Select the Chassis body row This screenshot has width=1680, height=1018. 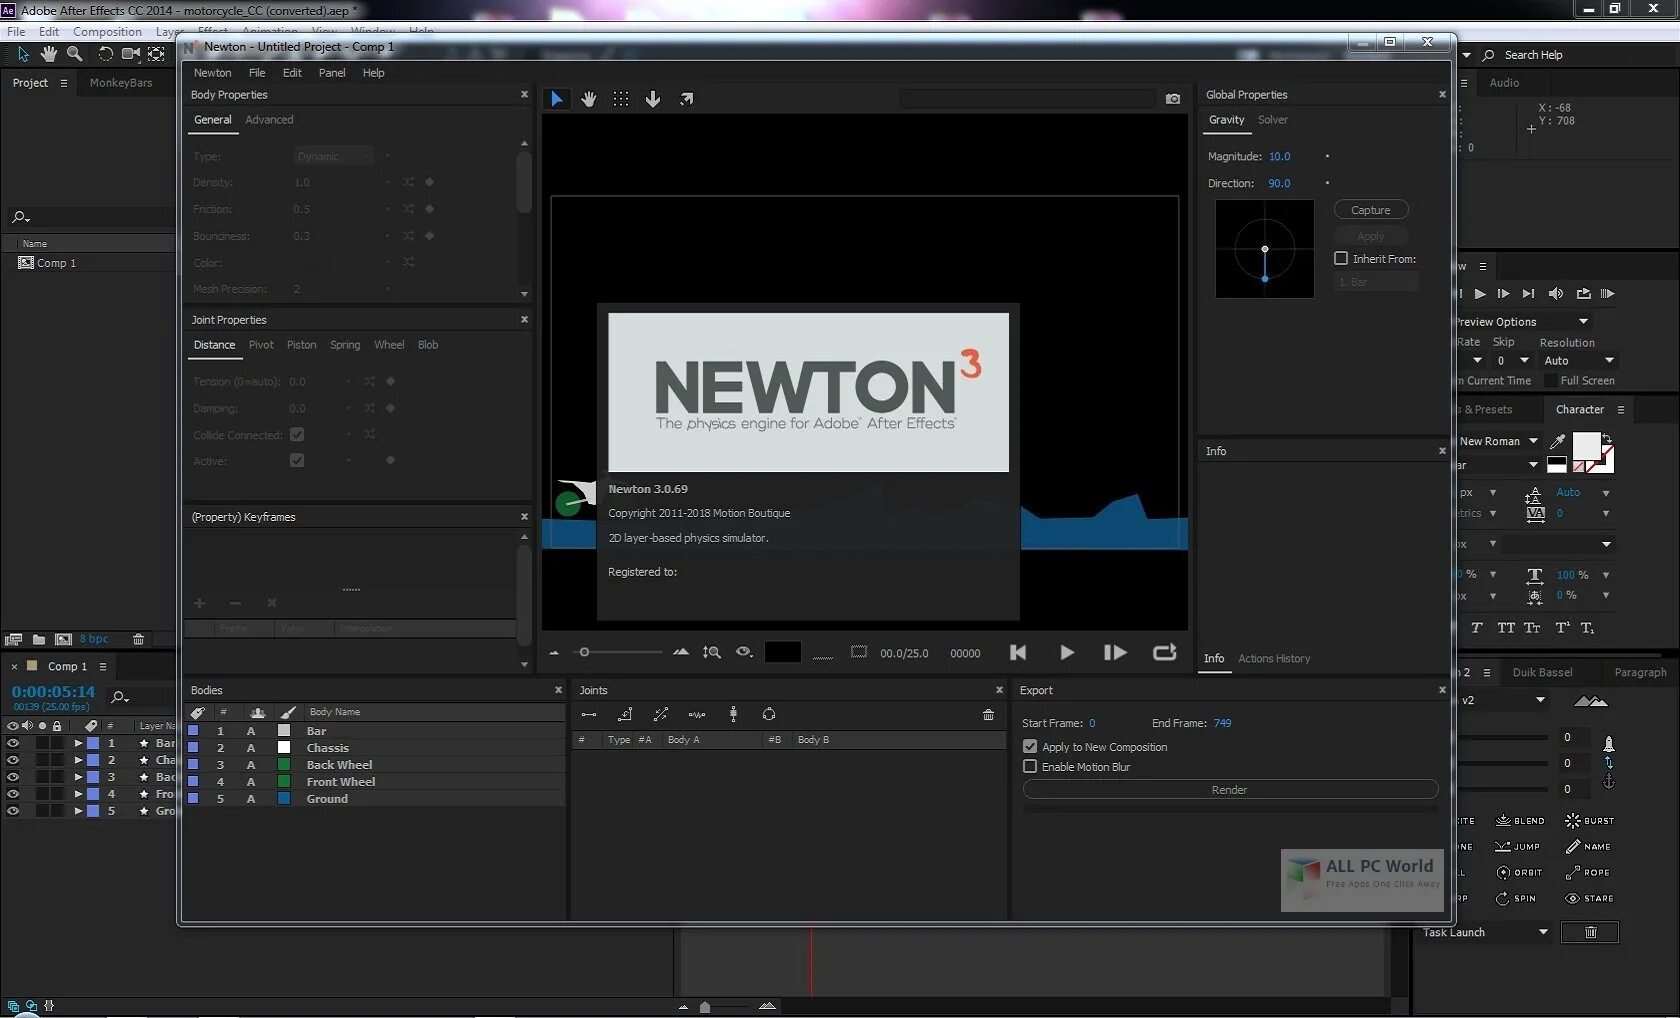(374, 748)
